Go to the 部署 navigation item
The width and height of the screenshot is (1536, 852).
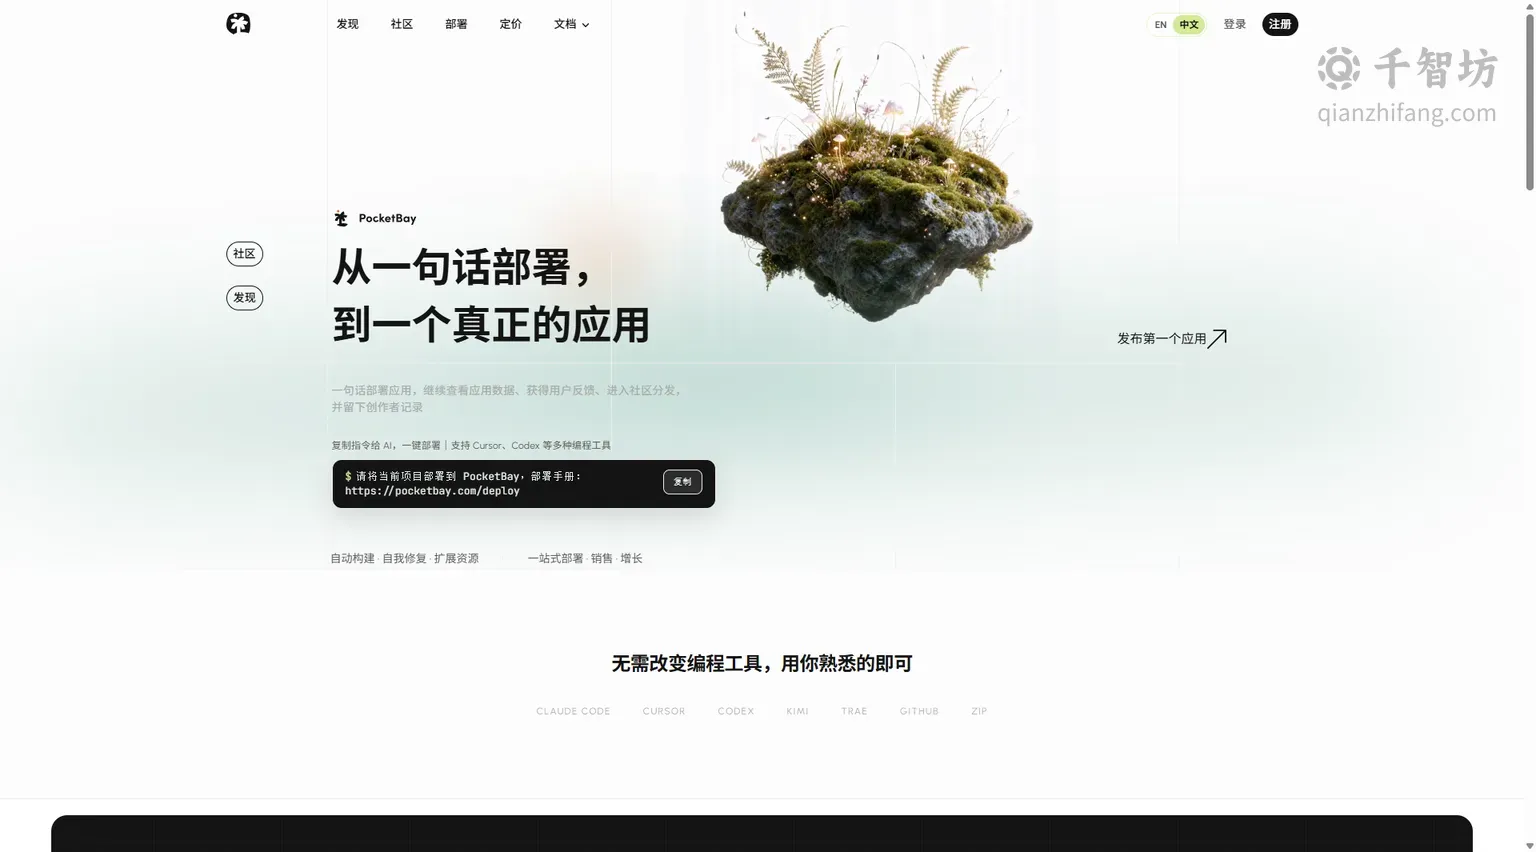(456, 24)
